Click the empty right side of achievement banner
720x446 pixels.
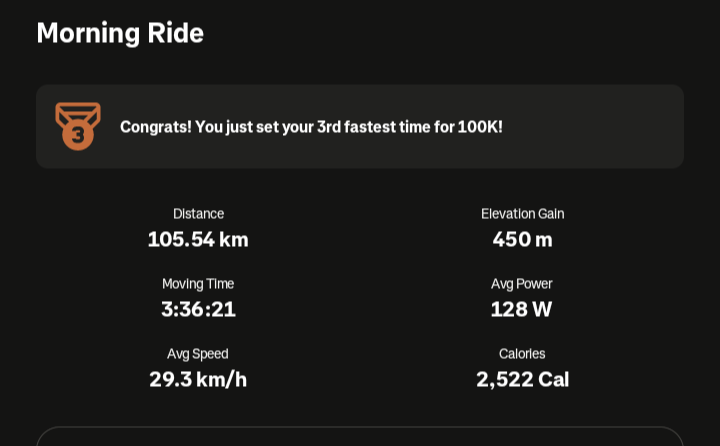coord(600,127)
